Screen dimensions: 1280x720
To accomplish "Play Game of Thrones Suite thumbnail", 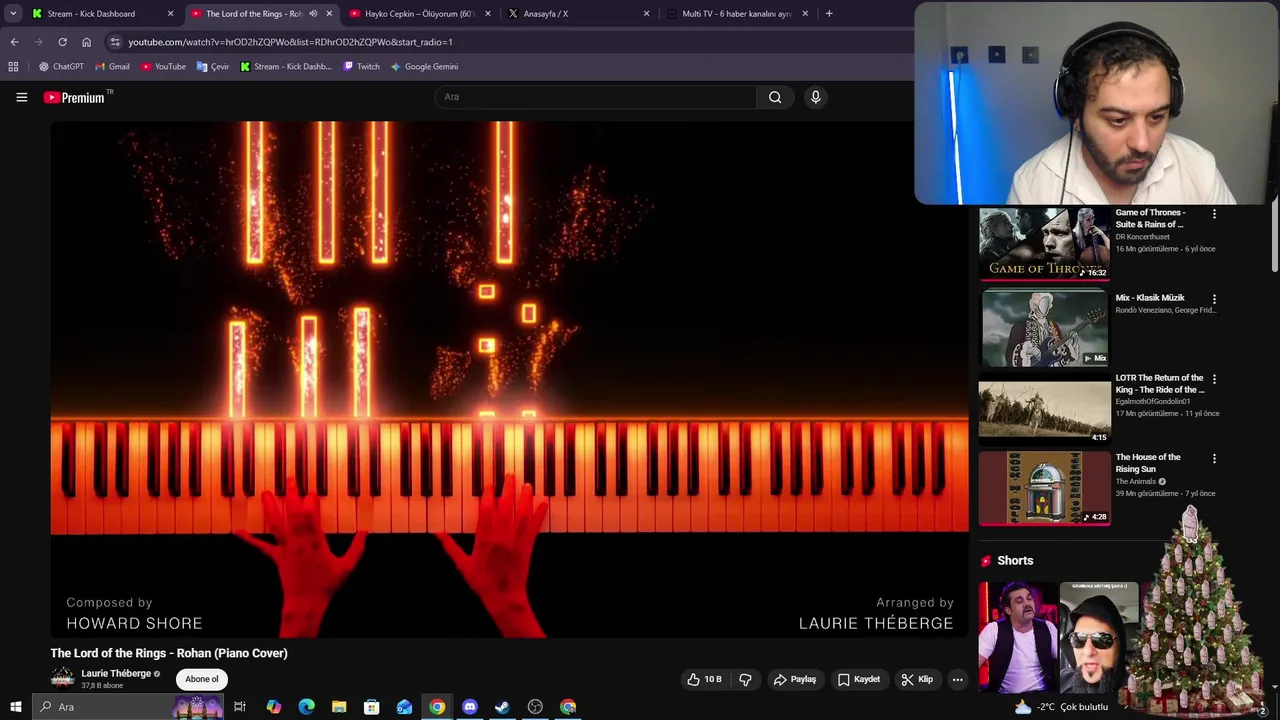I will click(x=1044, y=243).
